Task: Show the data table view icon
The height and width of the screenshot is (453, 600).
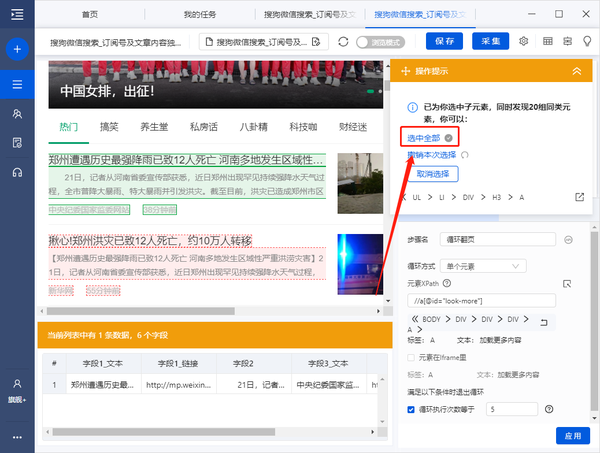Action: (x=548, y=41)
